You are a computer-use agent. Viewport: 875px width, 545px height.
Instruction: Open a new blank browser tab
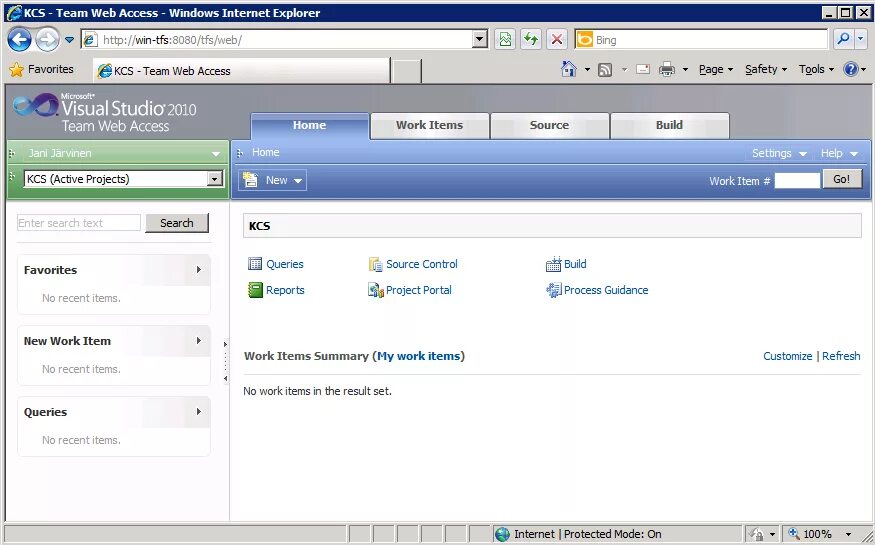coord(407,71)
